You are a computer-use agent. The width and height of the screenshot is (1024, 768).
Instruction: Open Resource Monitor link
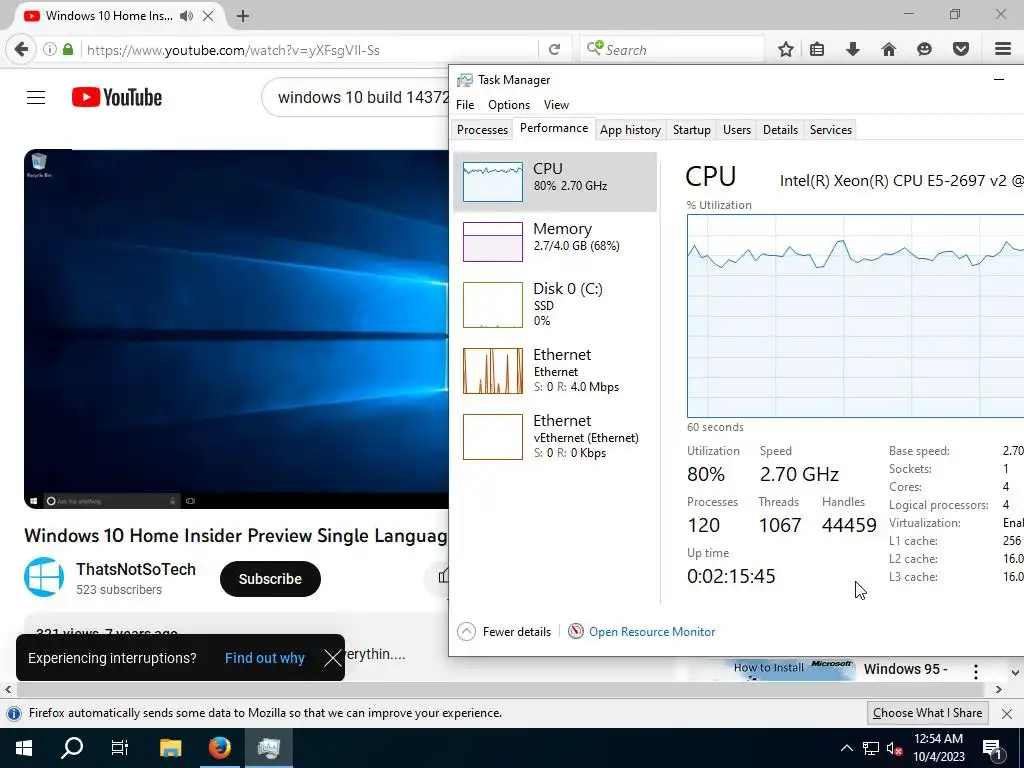(641, 632)
